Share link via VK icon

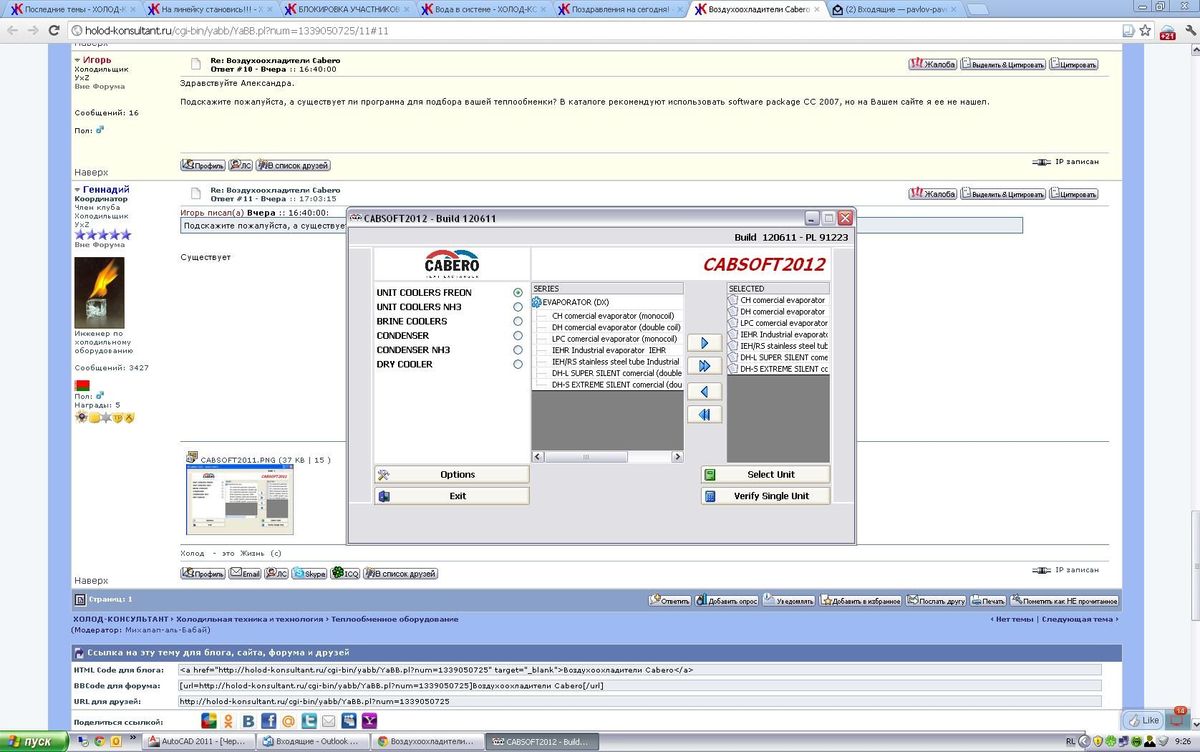[248, 721]
